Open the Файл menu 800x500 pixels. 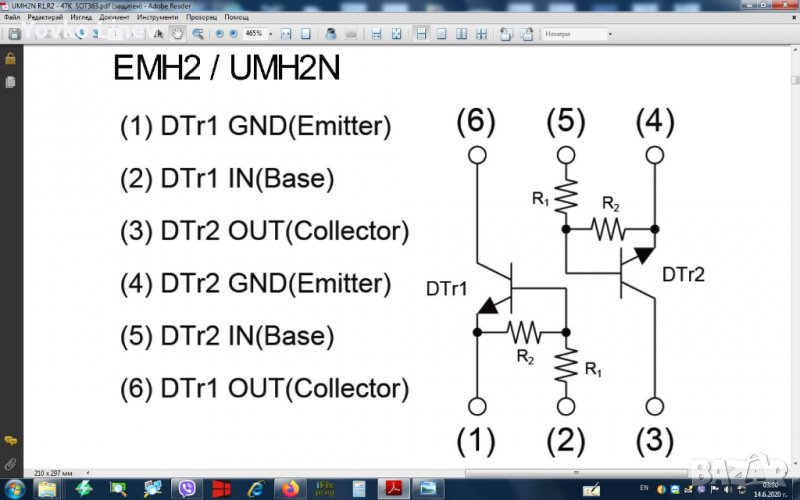pyautogui.click(x=12, y=18)
